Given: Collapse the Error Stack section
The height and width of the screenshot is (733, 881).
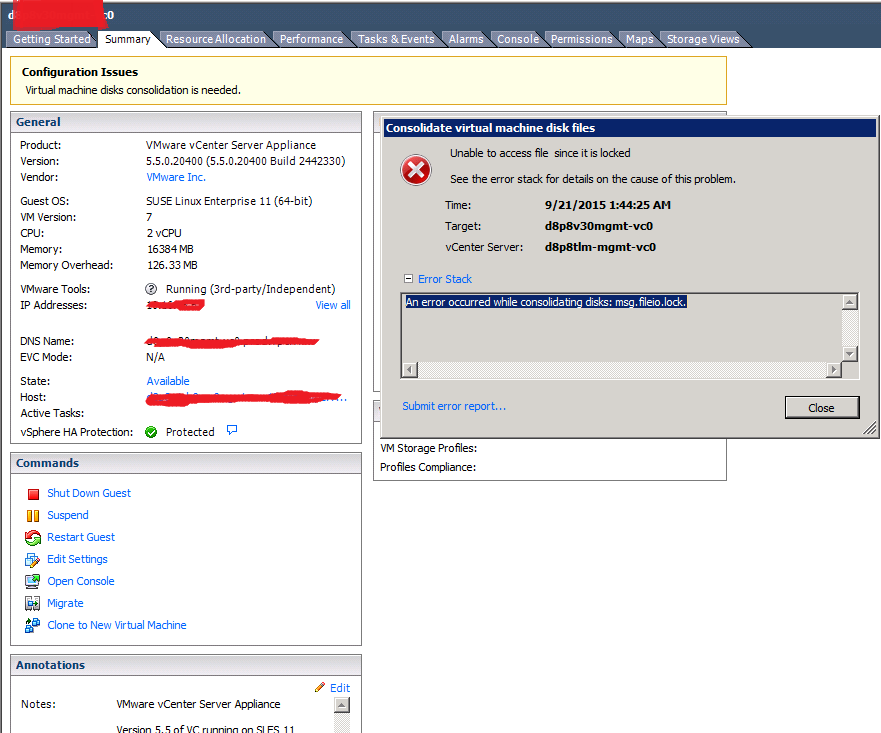Looking at the screenshot, I should click(x=407, y=279).
